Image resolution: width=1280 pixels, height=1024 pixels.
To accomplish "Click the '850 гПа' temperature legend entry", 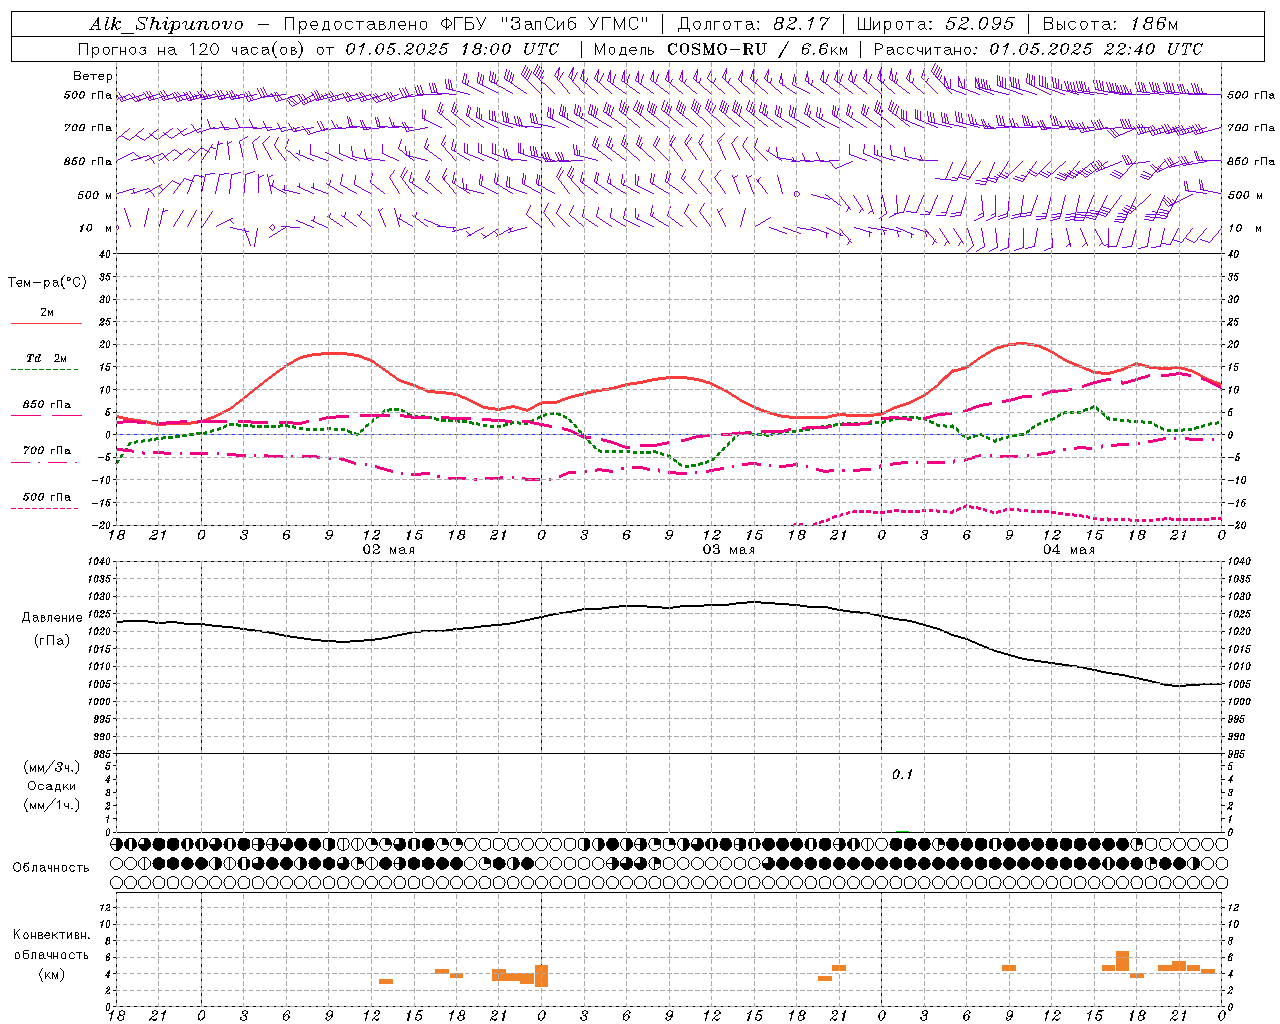I will pyautogui.click(x=47, y=405).
